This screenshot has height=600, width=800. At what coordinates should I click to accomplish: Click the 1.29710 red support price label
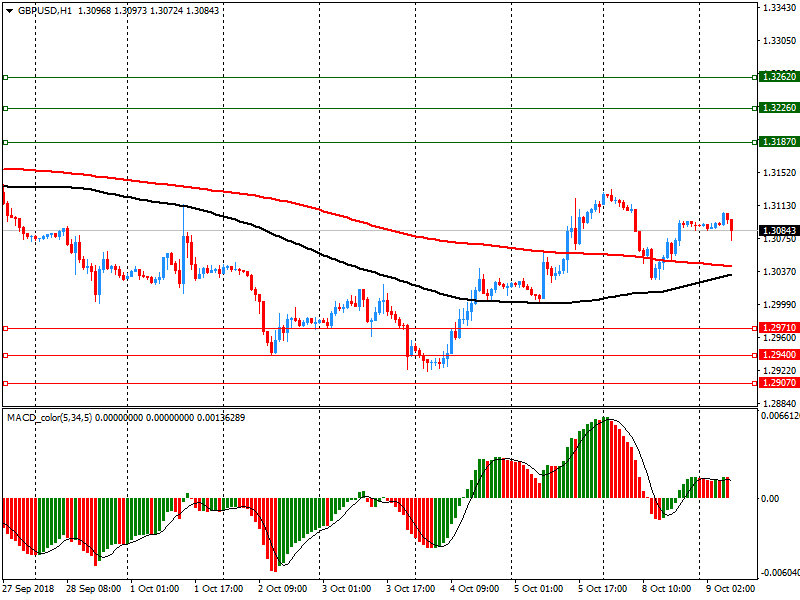point(777,328)
